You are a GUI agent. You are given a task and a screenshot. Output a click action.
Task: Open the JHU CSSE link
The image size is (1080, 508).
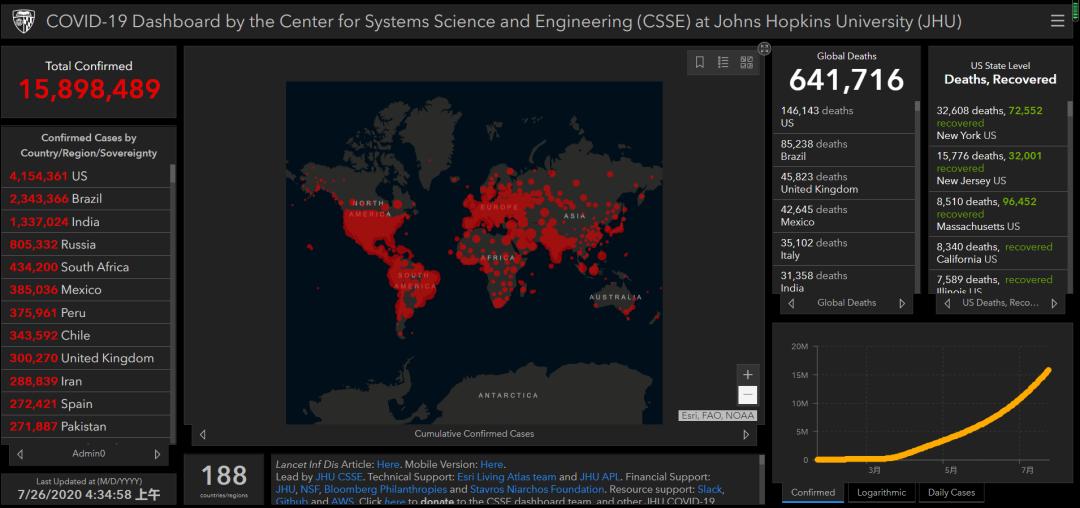click(x=339, y=477)
